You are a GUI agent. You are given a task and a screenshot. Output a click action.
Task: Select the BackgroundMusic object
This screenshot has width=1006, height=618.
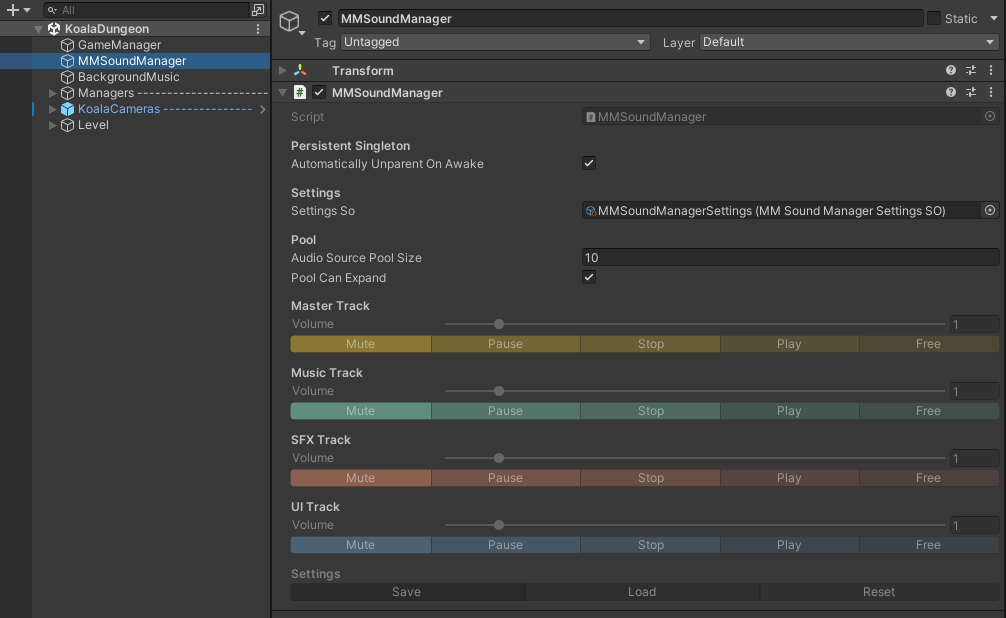click(x=128, y=77)
